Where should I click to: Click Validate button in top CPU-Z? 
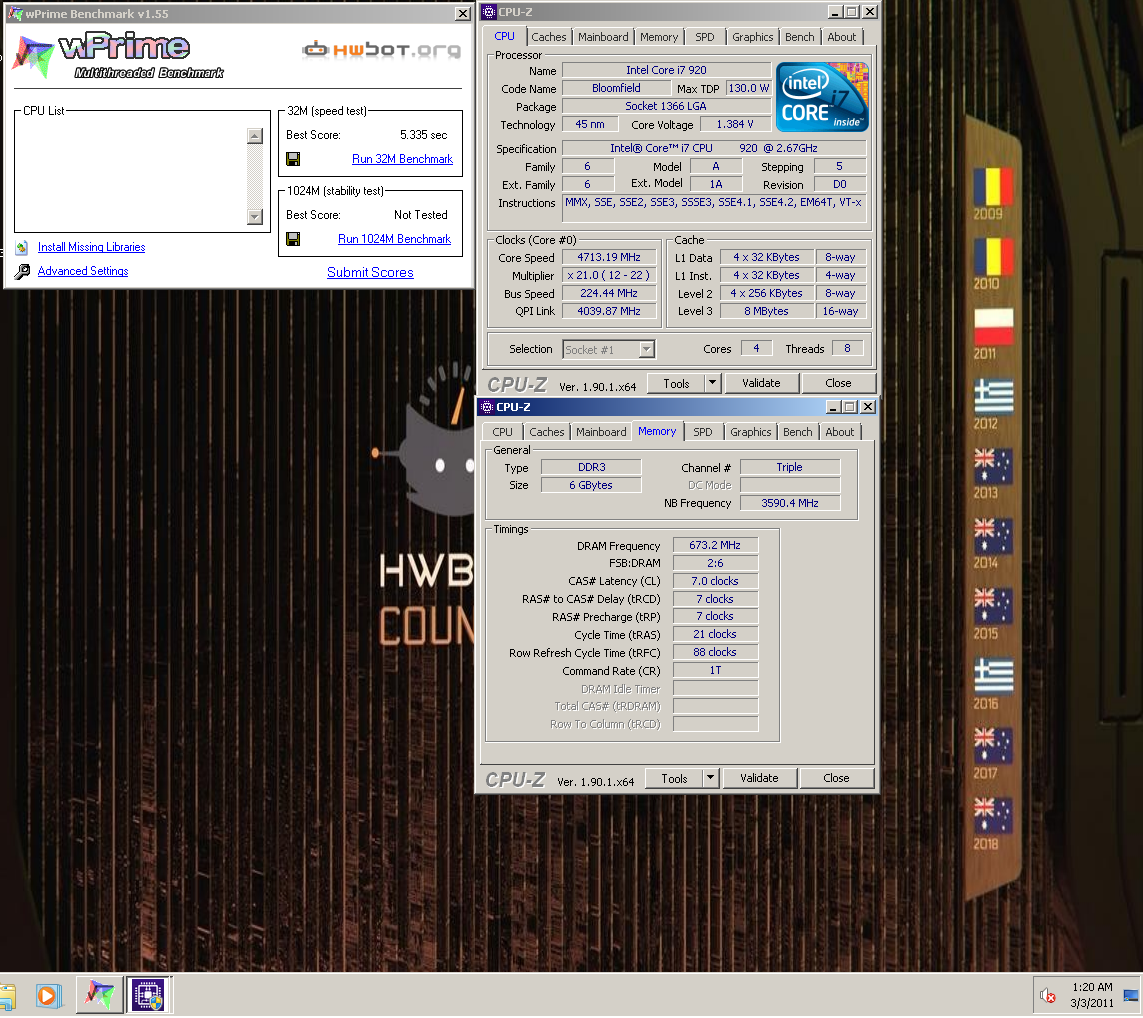pos(761,383)
